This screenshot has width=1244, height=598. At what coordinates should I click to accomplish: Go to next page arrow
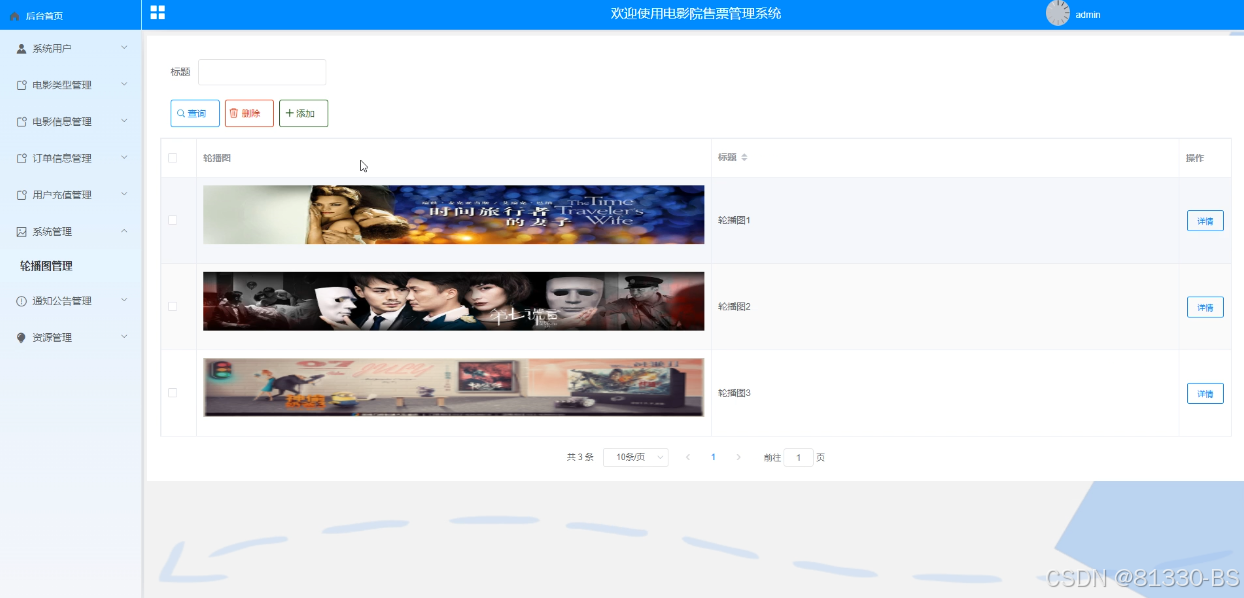tap(739, 457)
